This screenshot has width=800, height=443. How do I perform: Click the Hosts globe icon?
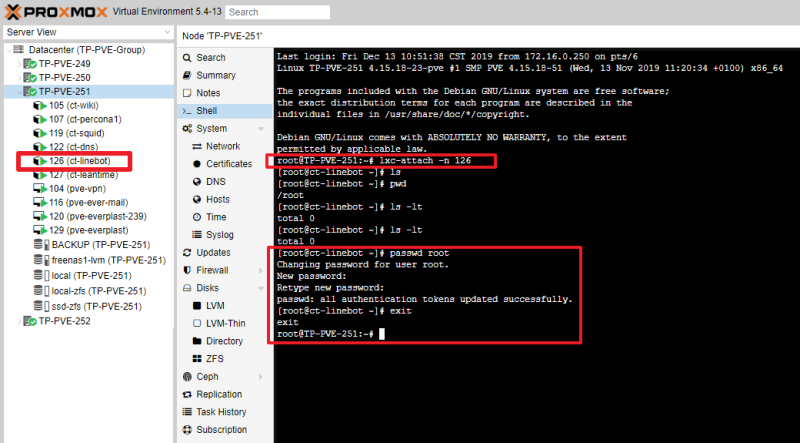pyautogui.click(x=196, y=200)
